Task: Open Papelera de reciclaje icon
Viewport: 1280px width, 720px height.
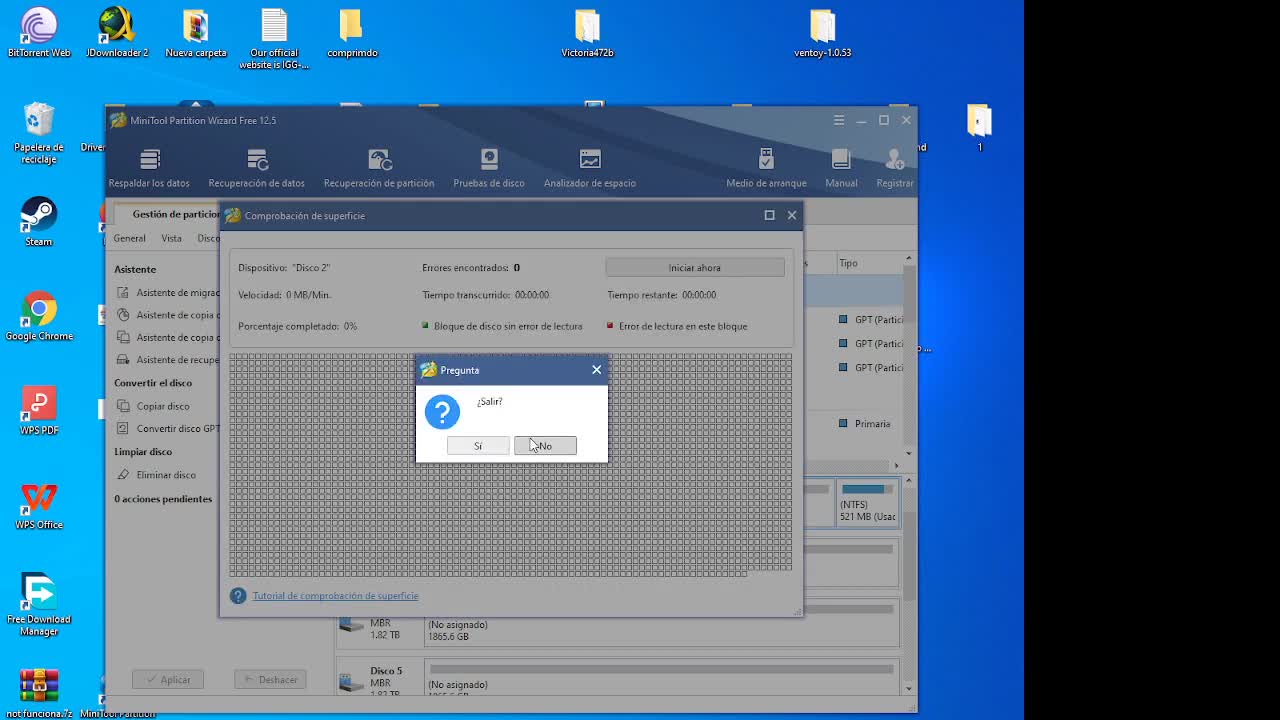Action: pos(39,133)
